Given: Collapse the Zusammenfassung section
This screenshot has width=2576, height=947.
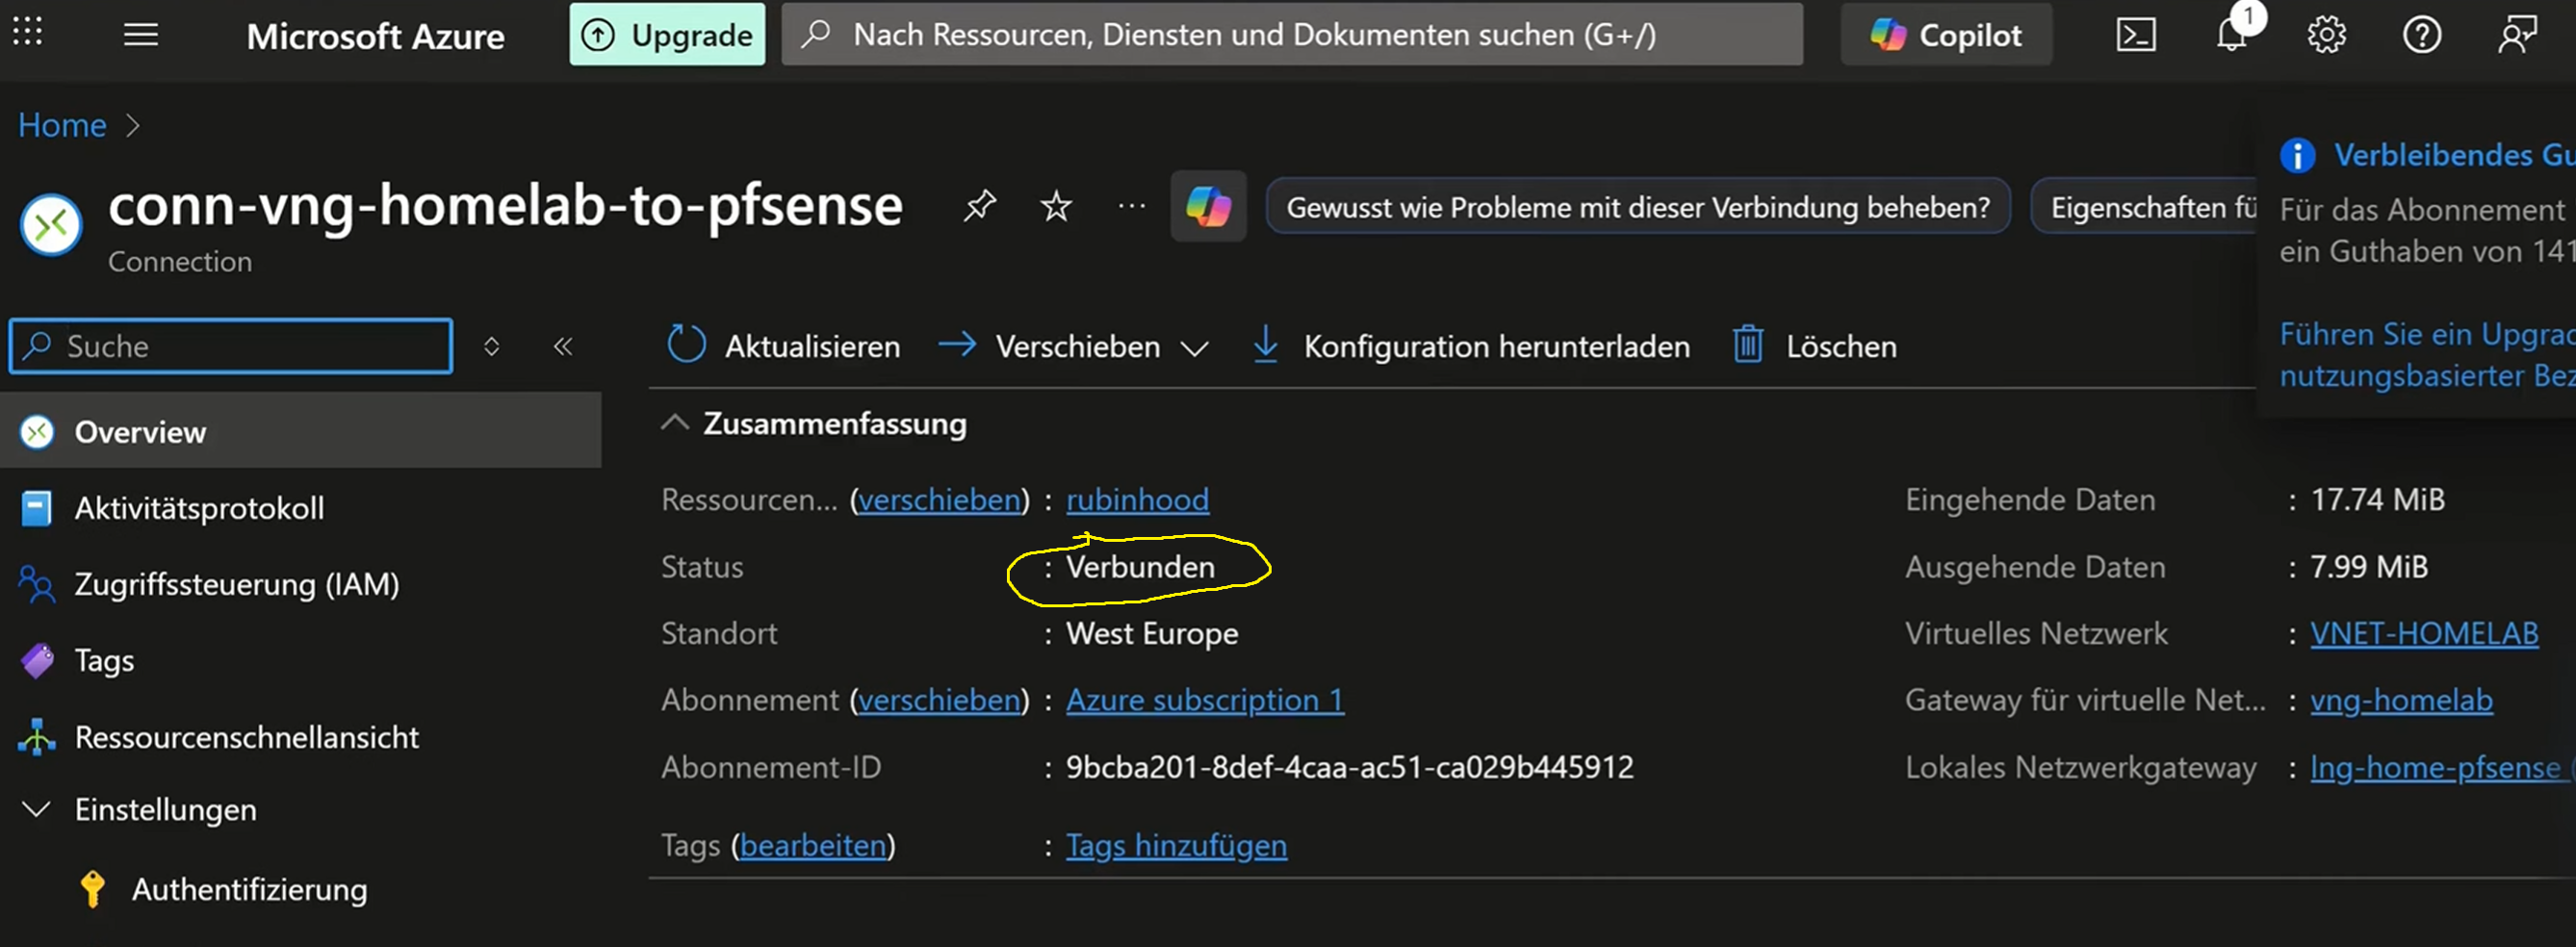Looking at the screenshot, I should pyautogui.click(x=676, y=423).
